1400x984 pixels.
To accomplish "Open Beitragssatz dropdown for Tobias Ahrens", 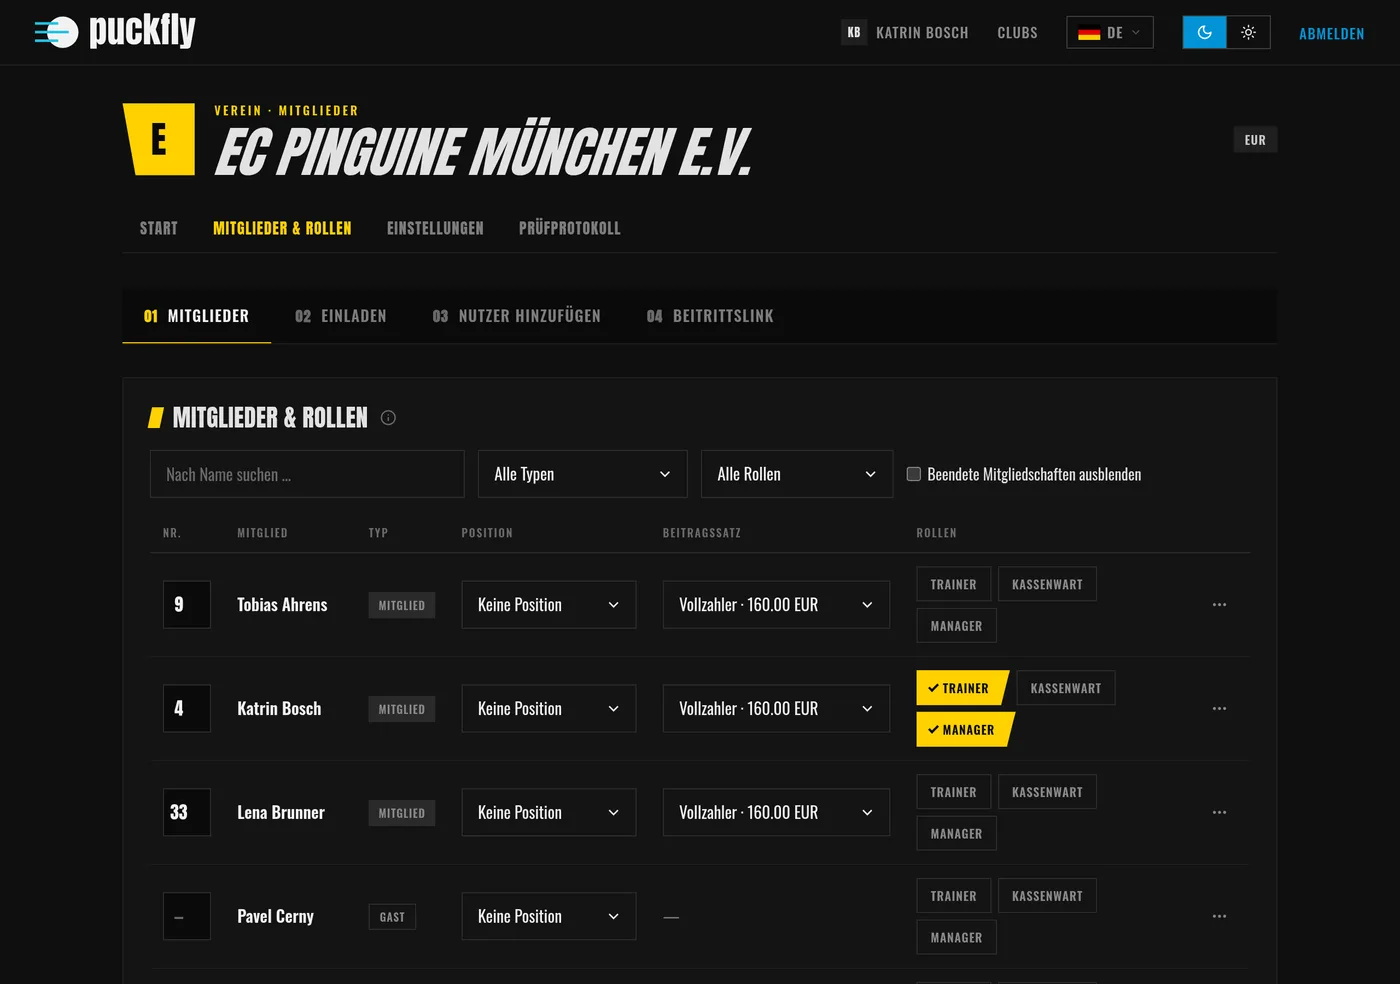I will point(776,605).
